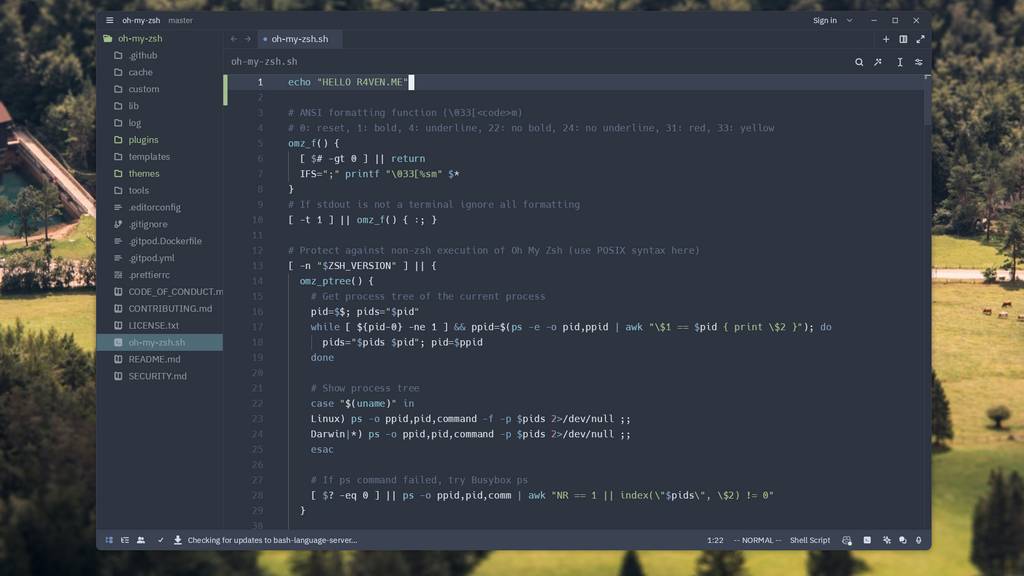Open notifications from the status bar bell area
1024x576 pixels.
(x=903, y=540)
